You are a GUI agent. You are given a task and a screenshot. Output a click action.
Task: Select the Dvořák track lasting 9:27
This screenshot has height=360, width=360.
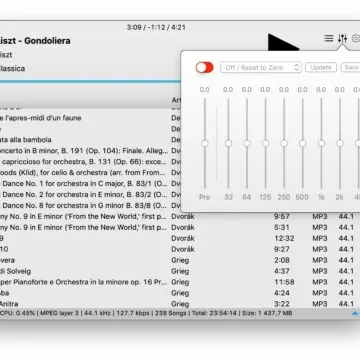(x=180, y=249)
